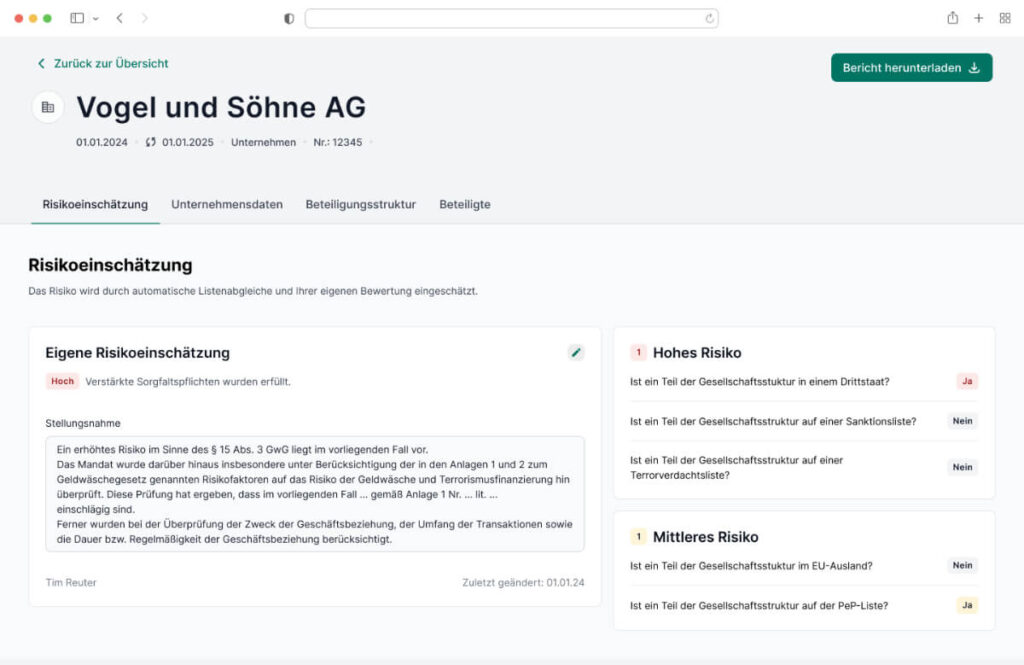Click the Unternehmen type label
This screenshot has width=1024, height=665.
click(x=263, y=142)
